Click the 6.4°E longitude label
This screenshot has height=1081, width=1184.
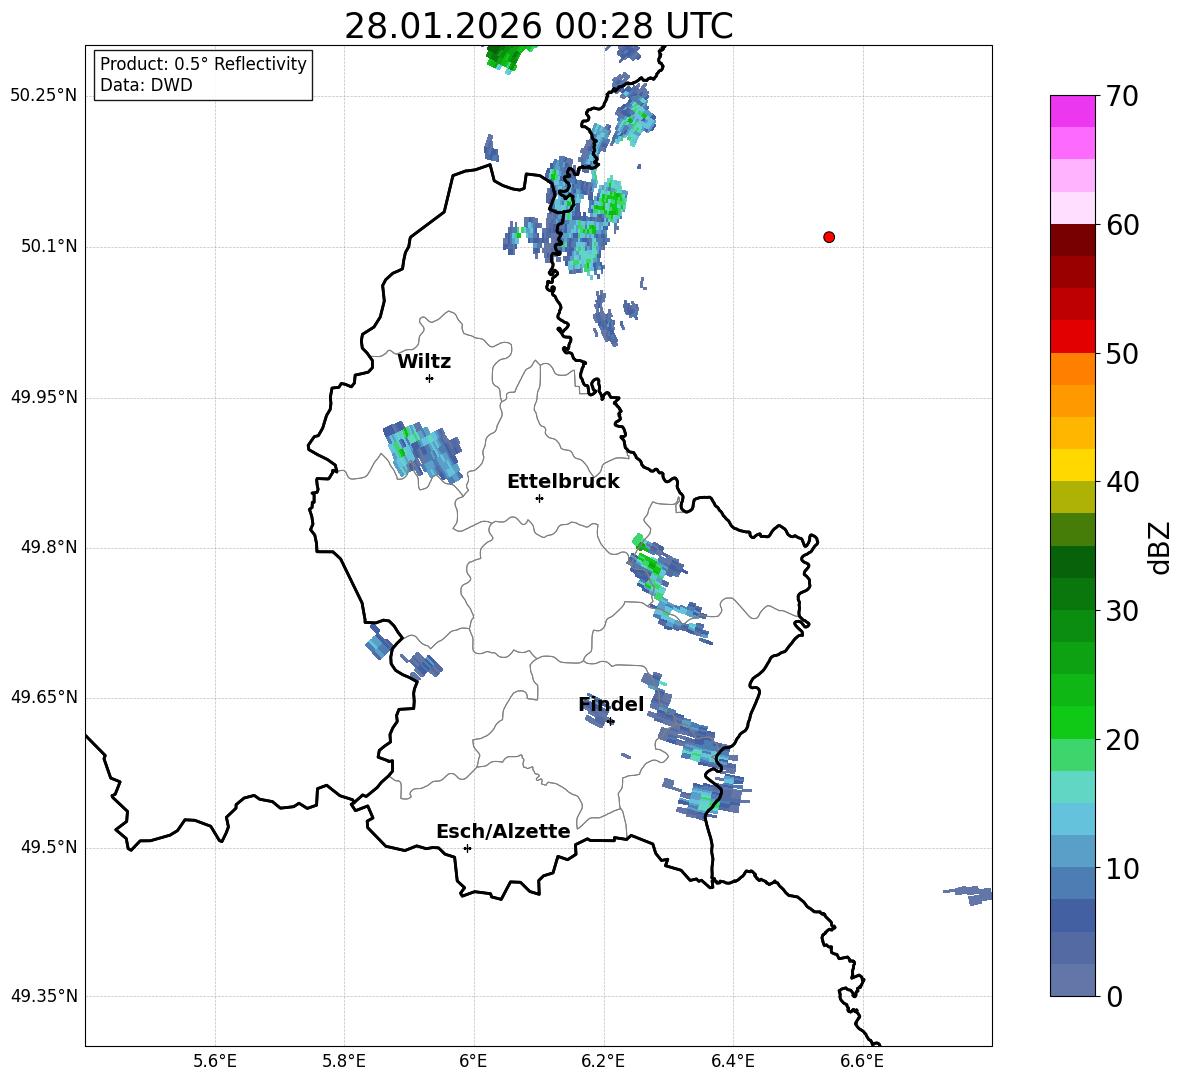732,1061
